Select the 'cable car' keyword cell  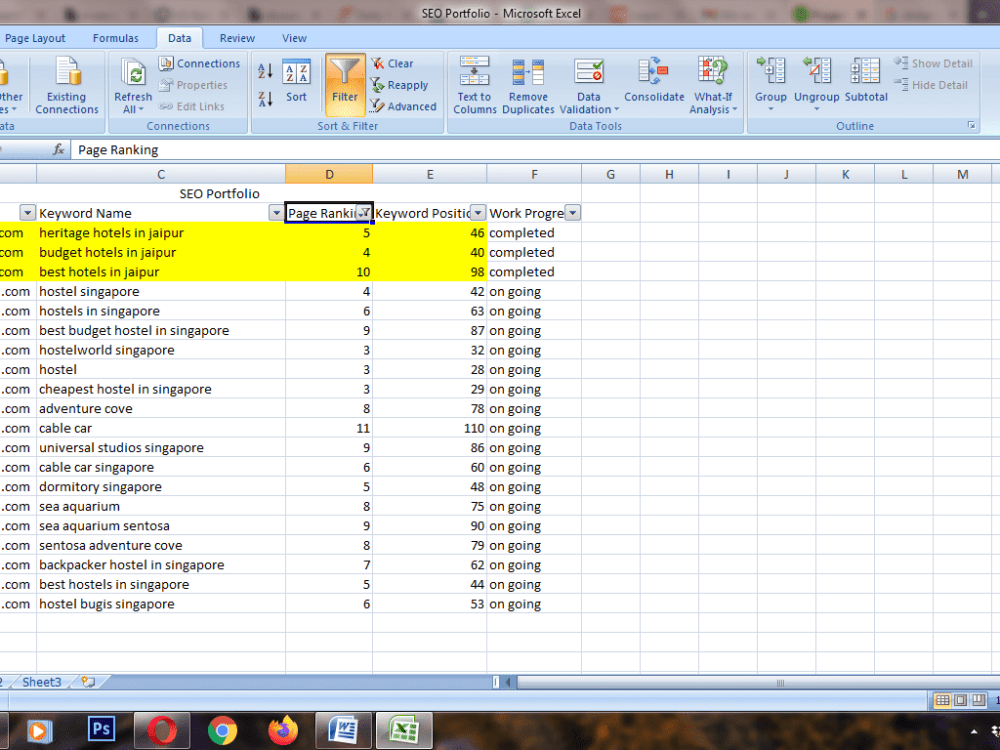coord(161,428)
